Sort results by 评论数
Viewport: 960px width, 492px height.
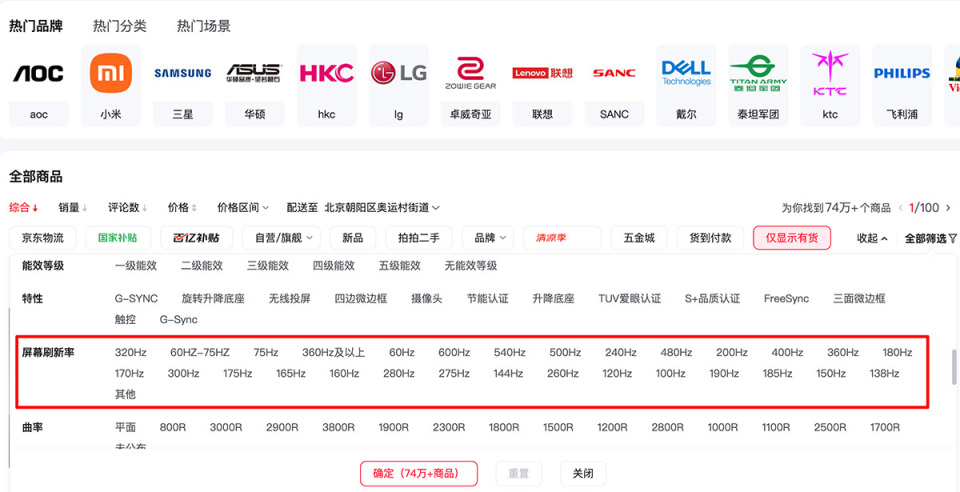[x=128, y=207]
